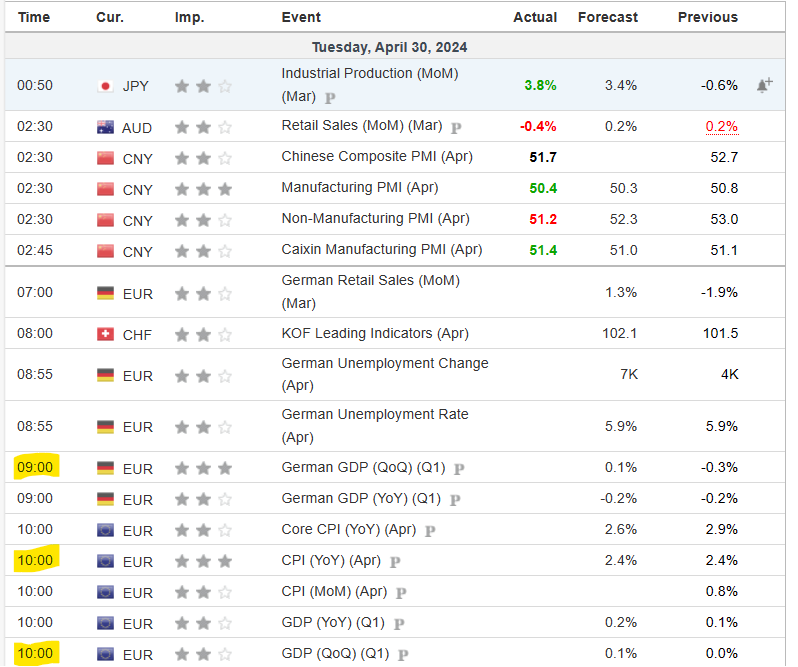
Task: Open the Chinese Composite PMI (Apr) event
Action: [x=377, y=157]
